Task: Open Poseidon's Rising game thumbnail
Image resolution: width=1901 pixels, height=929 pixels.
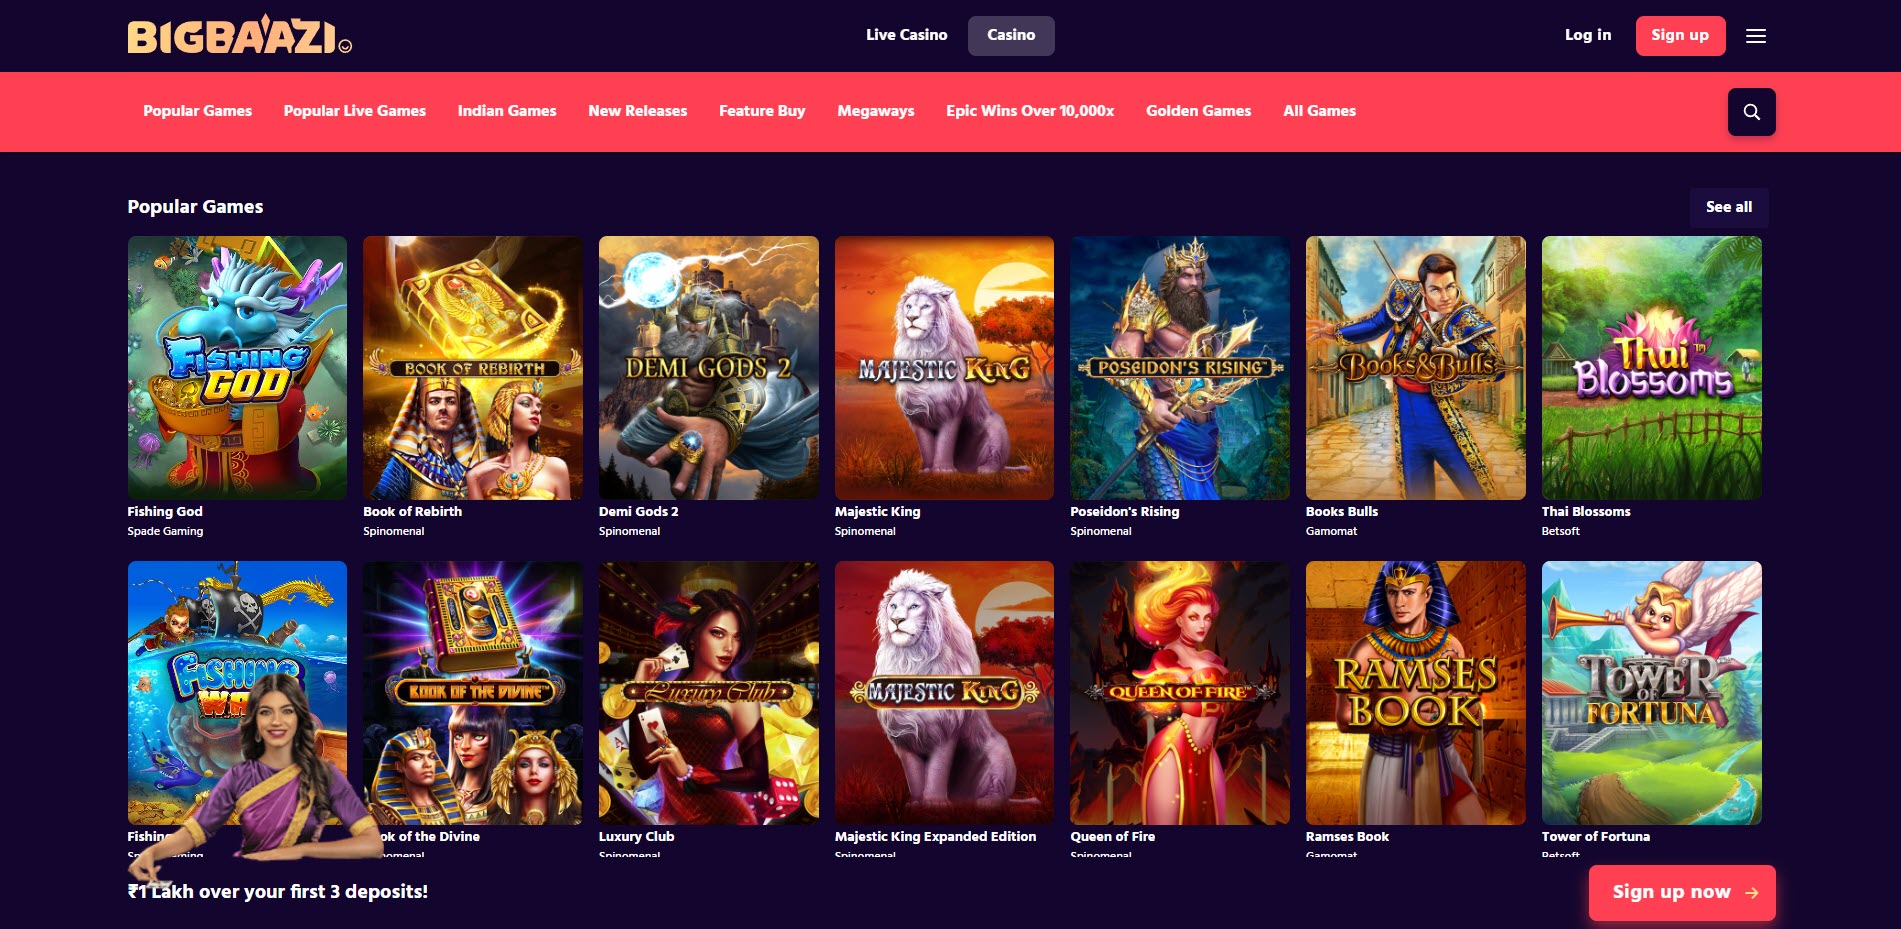Action: [x=1180, y=368]
